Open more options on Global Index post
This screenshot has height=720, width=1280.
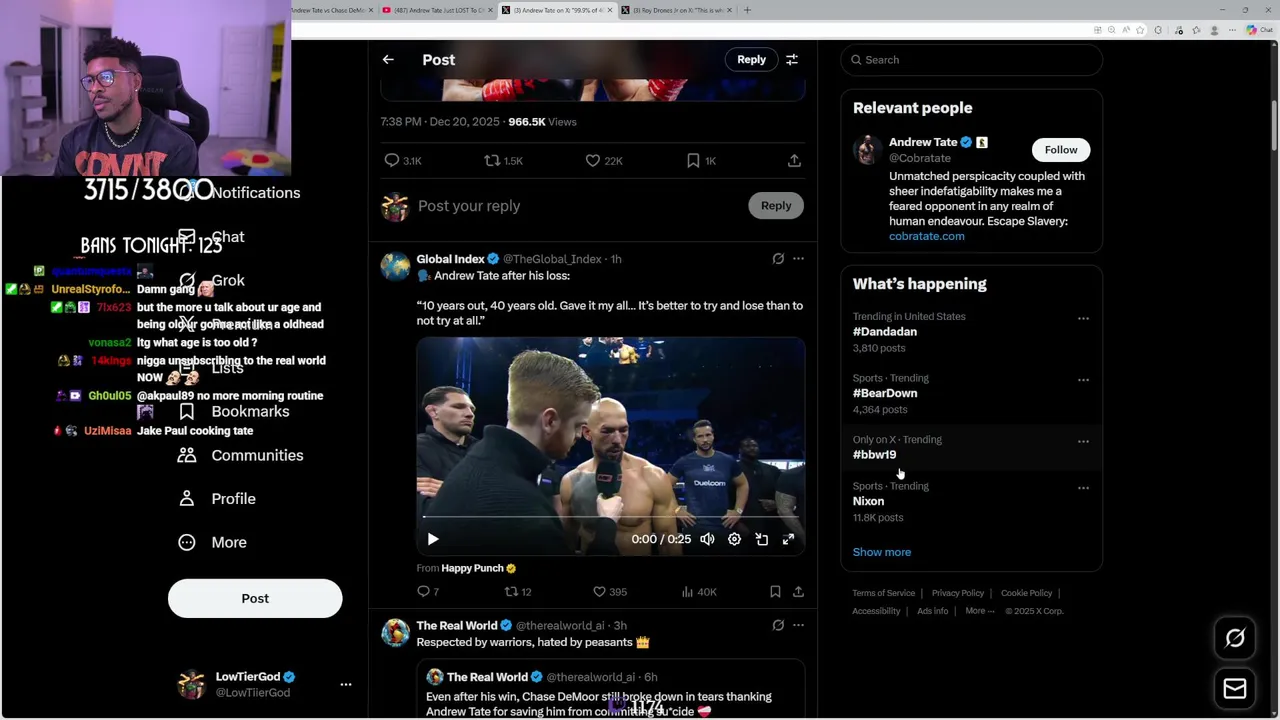pyautogui.click(x=798, y=259)
